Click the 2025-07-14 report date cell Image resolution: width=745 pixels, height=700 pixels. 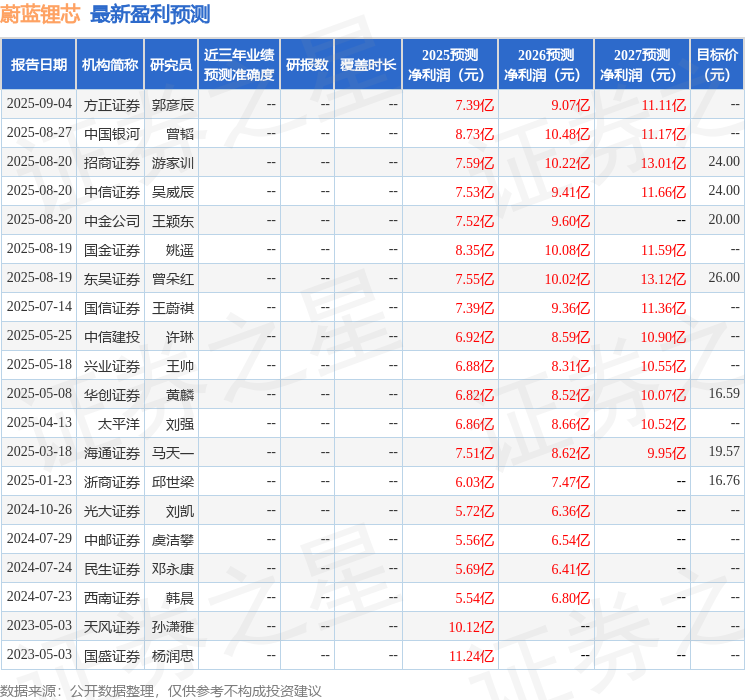pos(39,307)
